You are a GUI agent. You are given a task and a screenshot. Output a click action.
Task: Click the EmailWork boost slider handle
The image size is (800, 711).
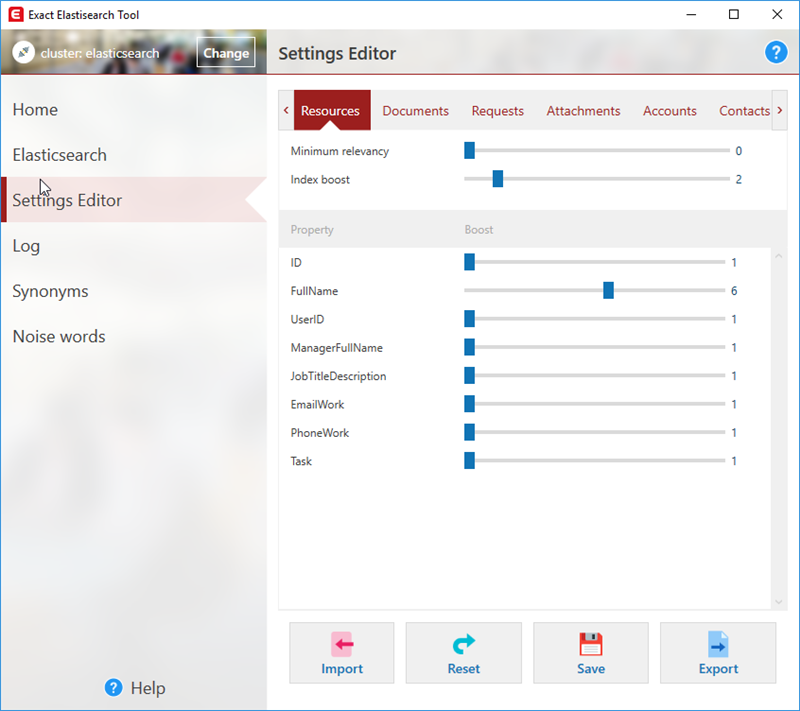pyautogui.click(x=469, y=403)
